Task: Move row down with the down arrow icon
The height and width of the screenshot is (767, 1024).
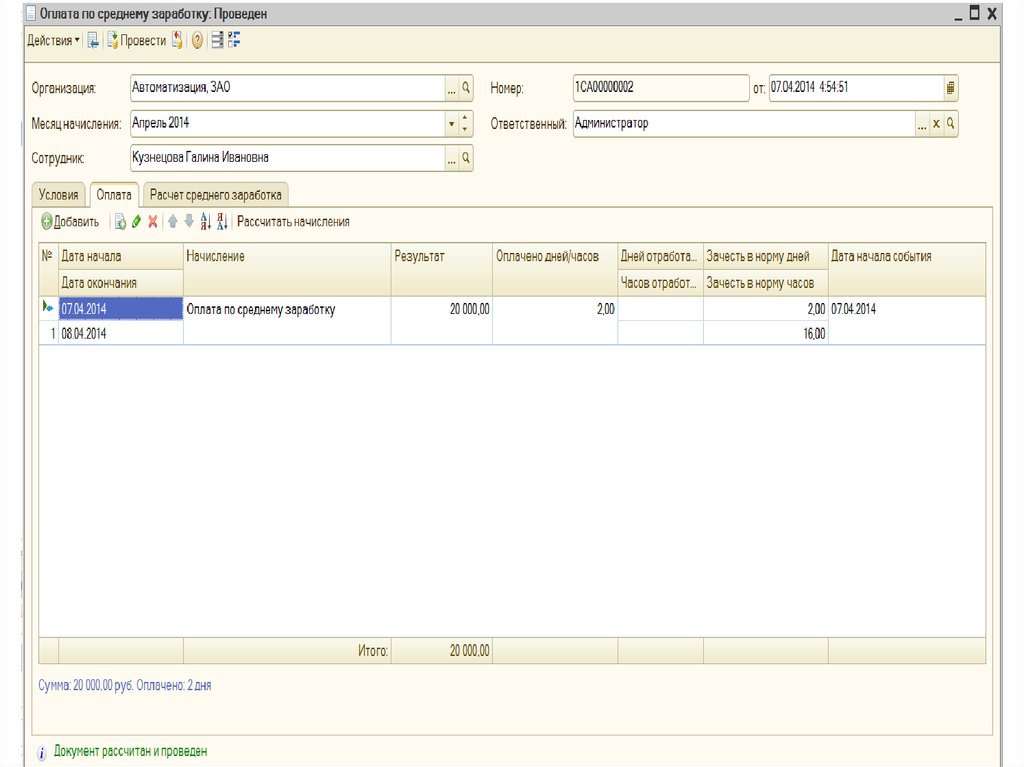Action: [x=188, y=222]
